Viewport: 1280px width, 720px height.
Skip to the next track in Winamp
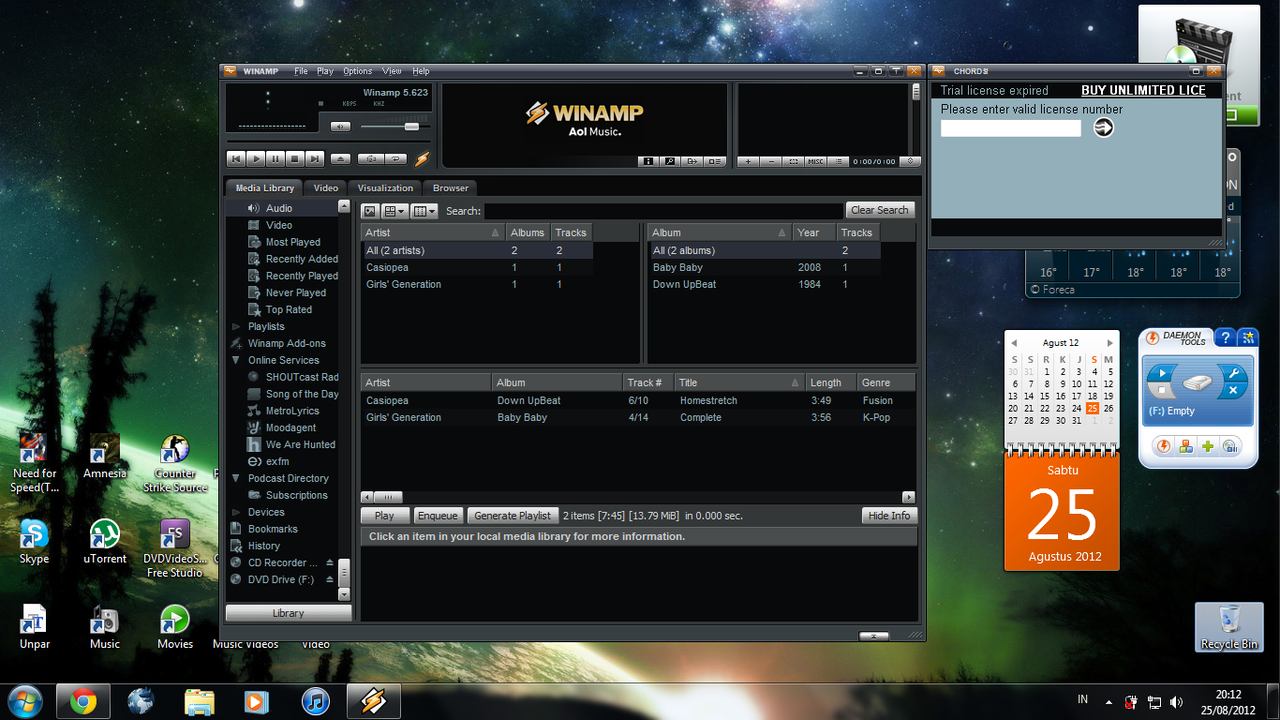tap(315, 159)
